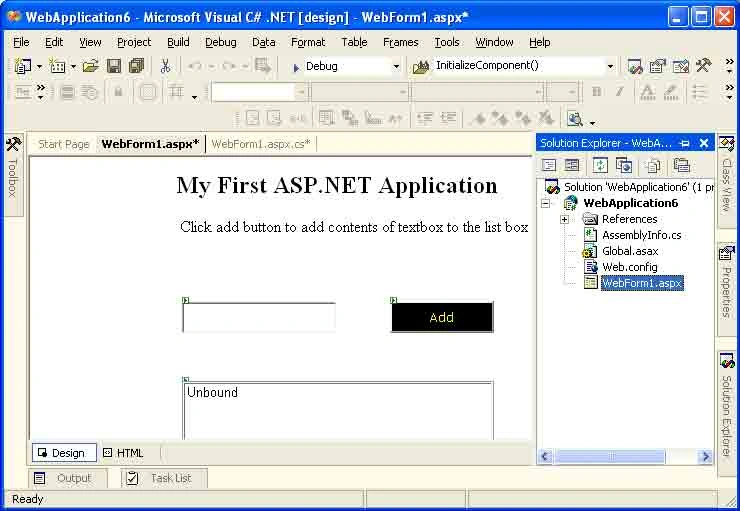The image size is (740, 511).
Task: Expand more buttons on the formatting toolbar
Action: [x=730, y=92]
